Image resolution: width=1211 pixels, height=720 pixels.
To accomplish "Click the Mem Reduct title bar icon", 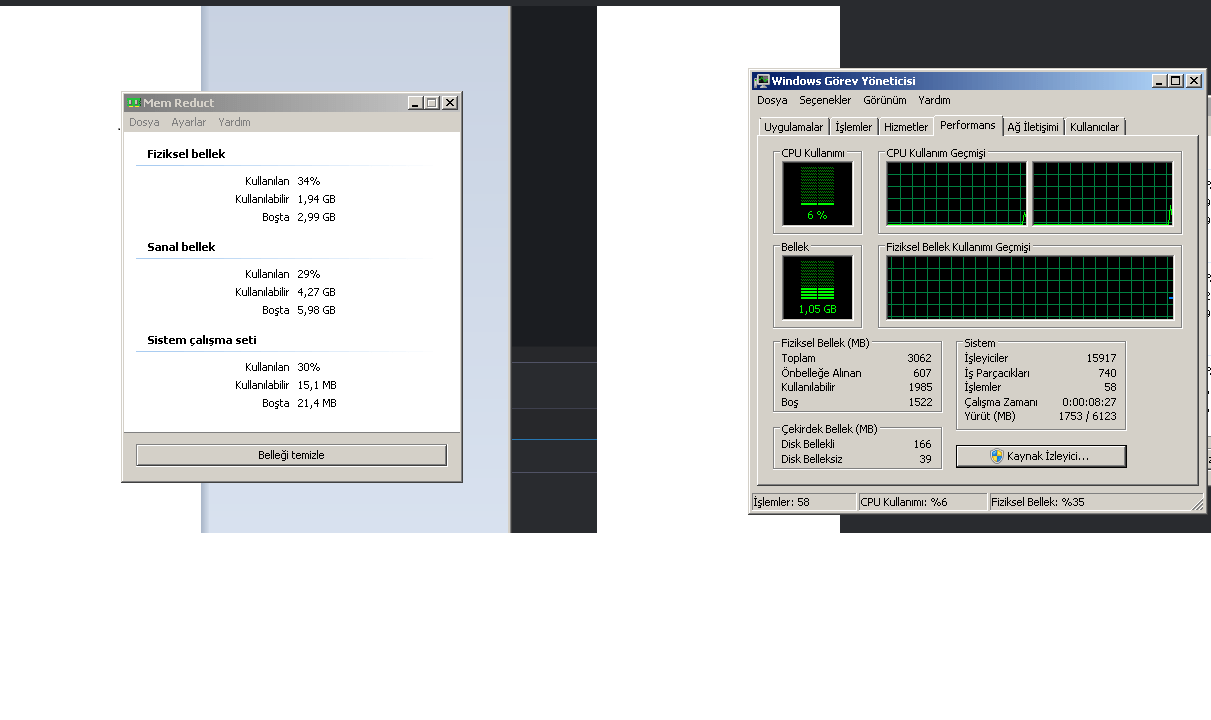I will coord(133,103).
